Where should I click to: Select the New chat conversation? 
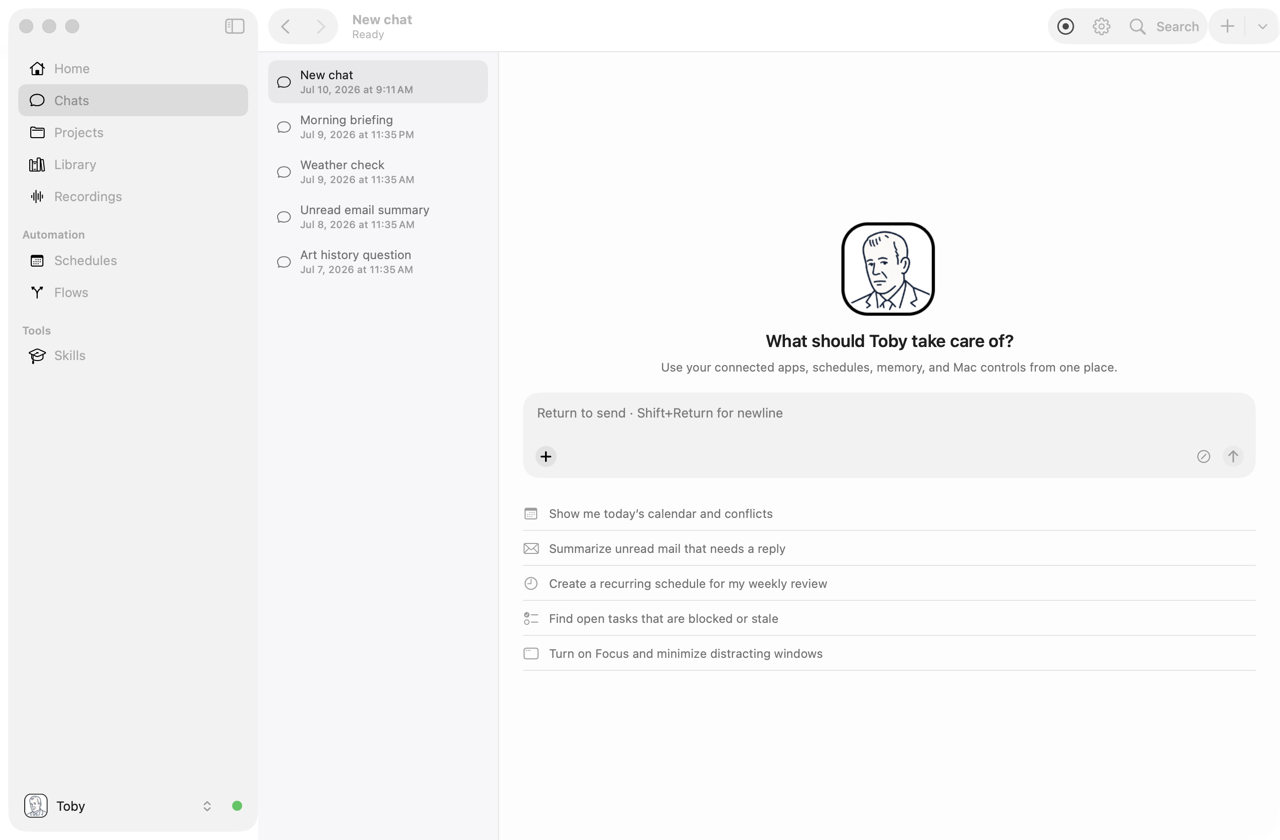coord(378,82)
